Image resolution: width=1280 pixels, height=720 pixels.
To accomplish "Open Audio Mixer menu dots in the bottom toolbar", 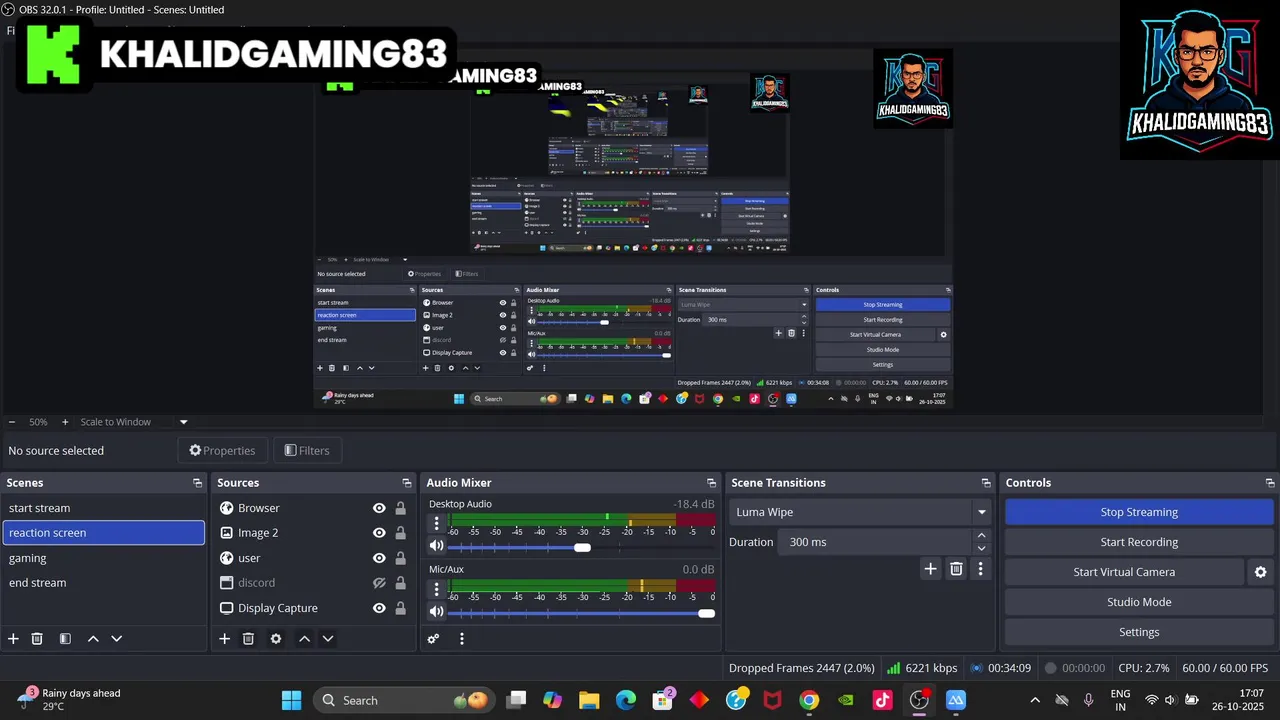I will pyautogui.click(x=461, y=639).
